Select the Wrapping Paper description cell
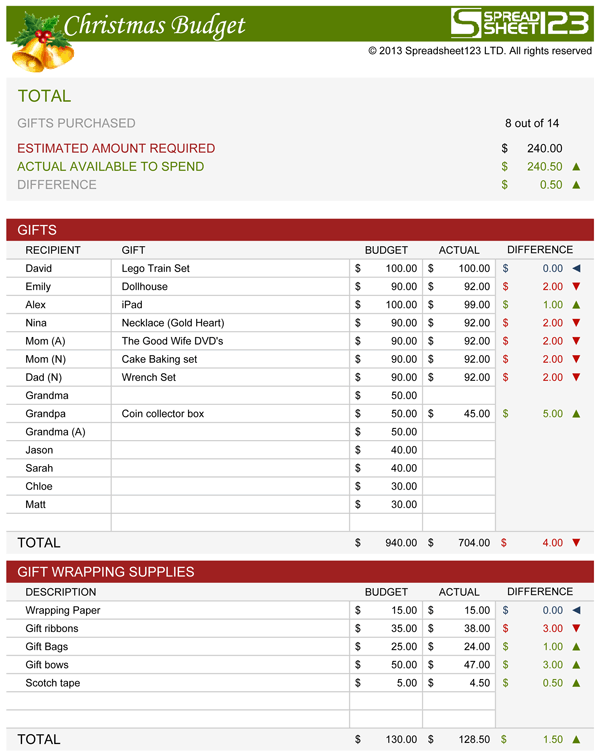The height and width of the screenshot is (756, 600). pos(178,610)
